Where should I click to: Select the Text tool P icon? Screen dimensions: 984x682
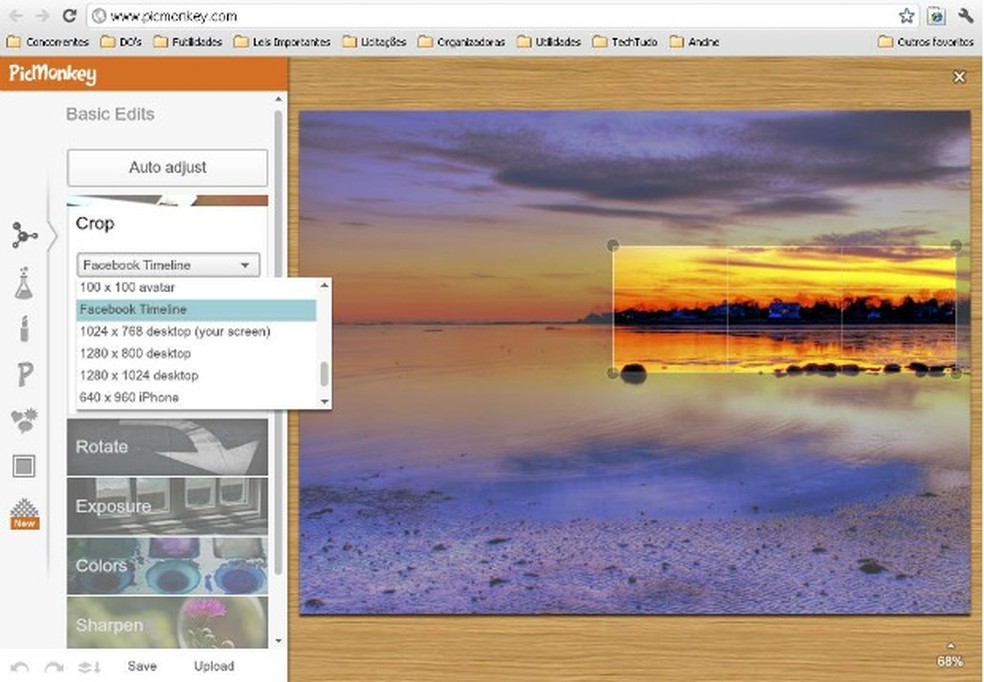[25, 375]
